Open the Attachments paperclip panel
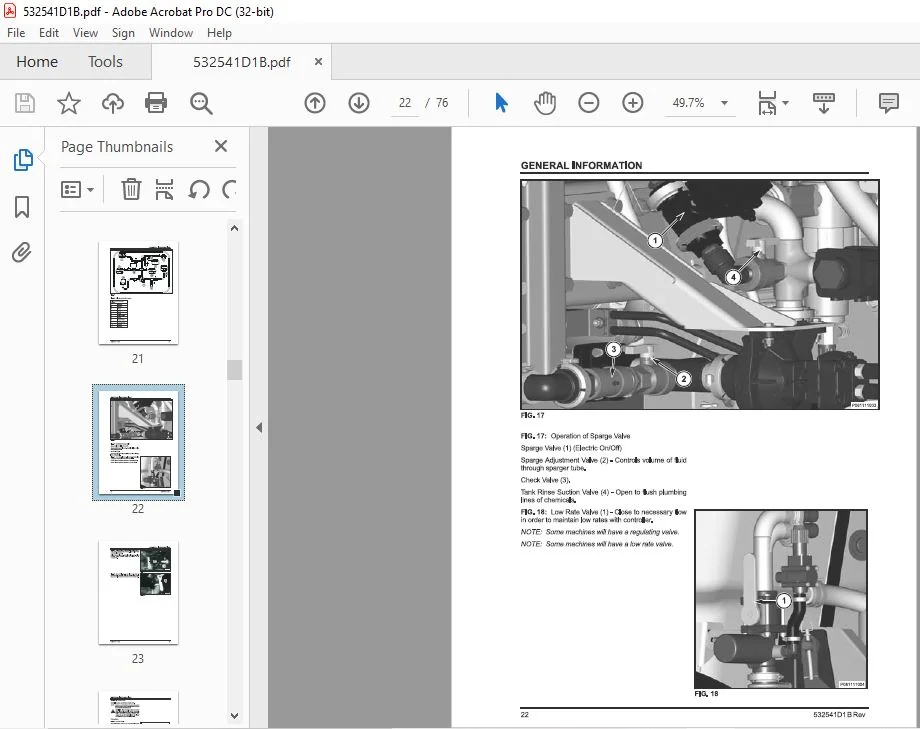The image size is (920, 729). 22,253
